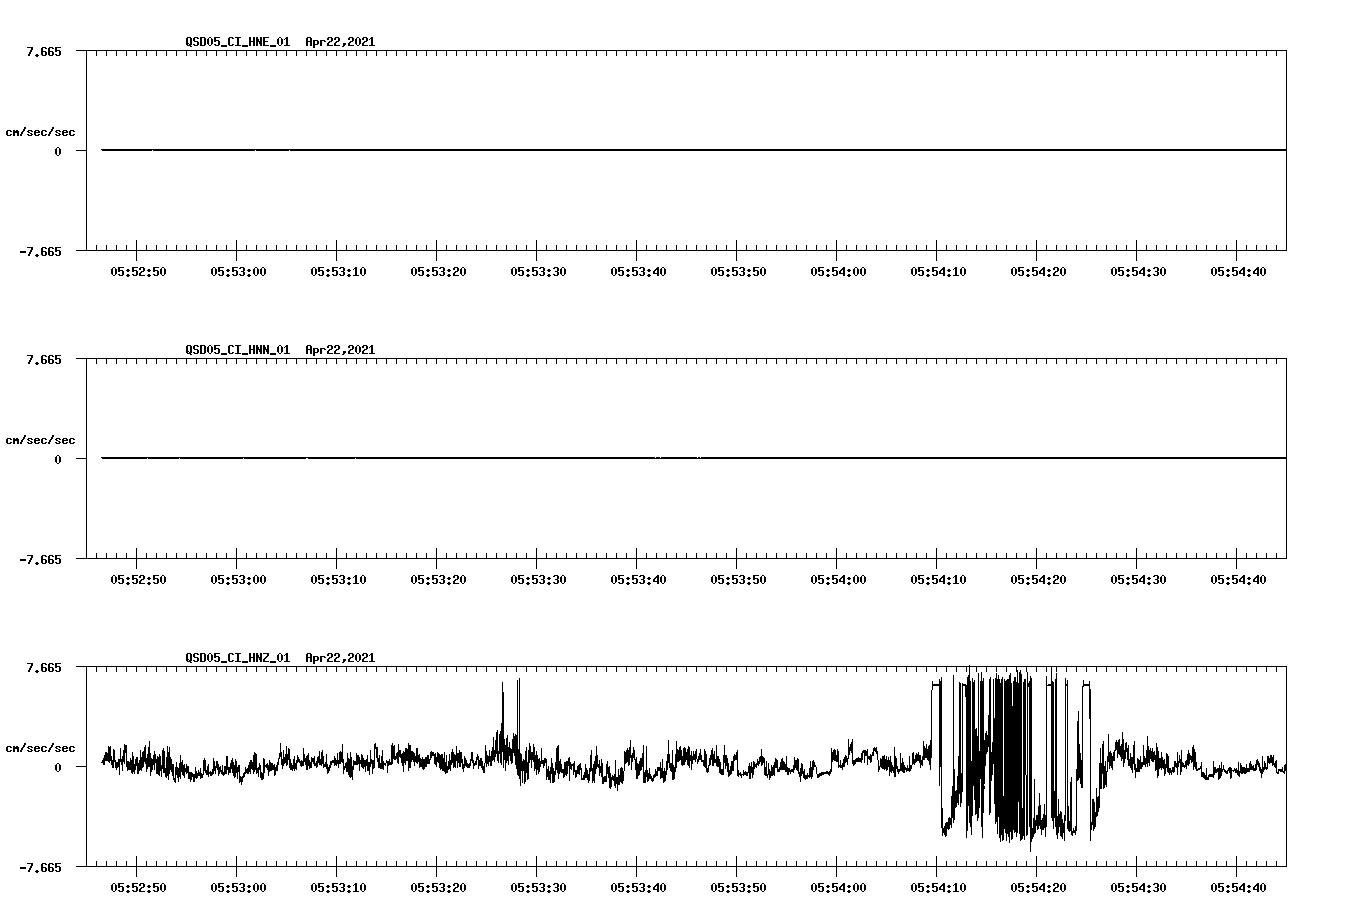This screenshot has height=924, width=1358.
Task: Select the 05:53:30 tick label under HNE trace
Action: point(537,270)
